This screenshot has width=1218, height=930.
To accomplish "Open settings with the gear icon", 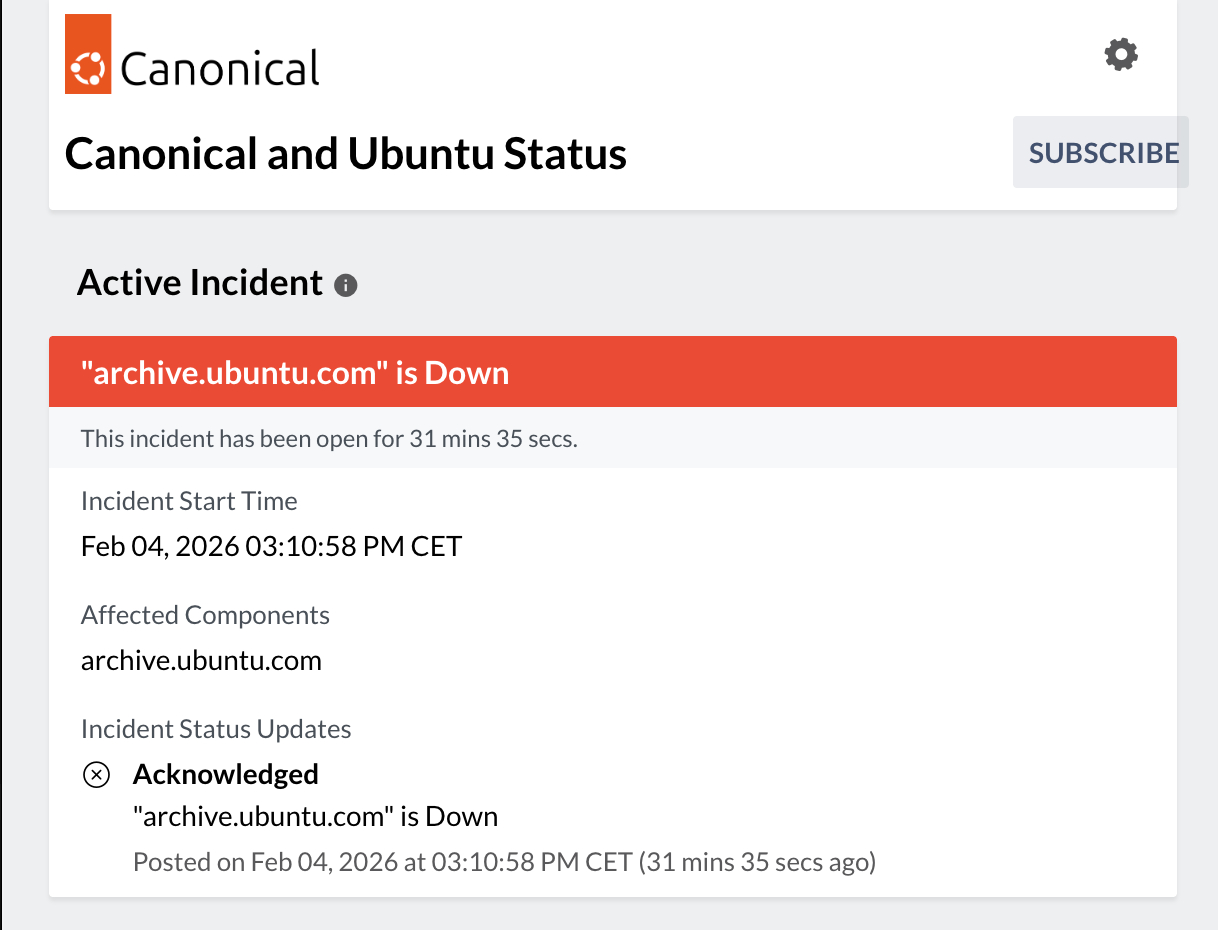I will pyautogui.click(x=1121, y=54).
